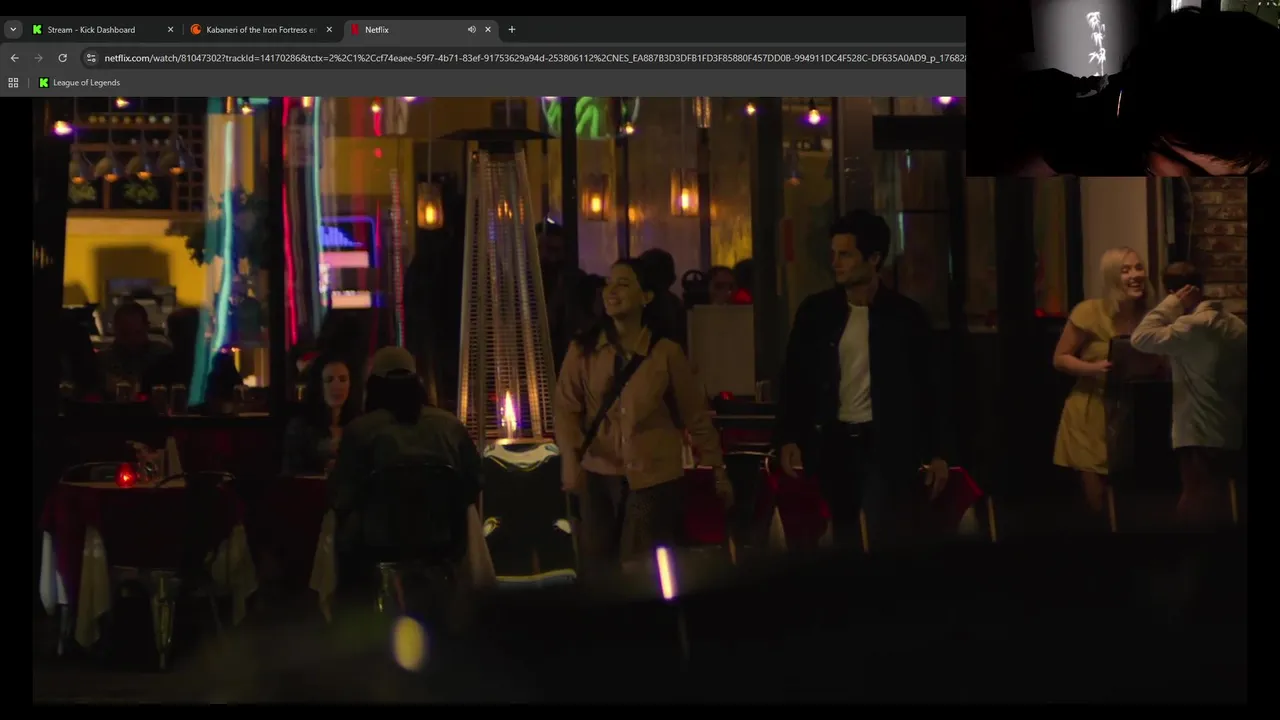
Task: Mute the Netflix tab via speaker icon
Action: pyautogui.click(x=471, y=30)
